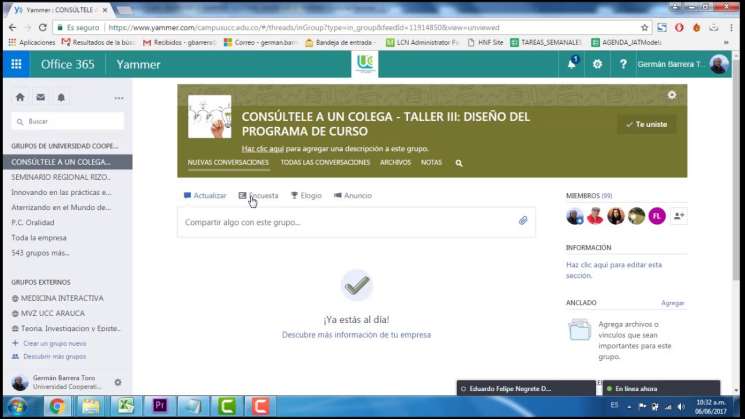Viewport: 745px width, 419px height.
Task: Select the Anuncio post type
Action: point(353,196)
